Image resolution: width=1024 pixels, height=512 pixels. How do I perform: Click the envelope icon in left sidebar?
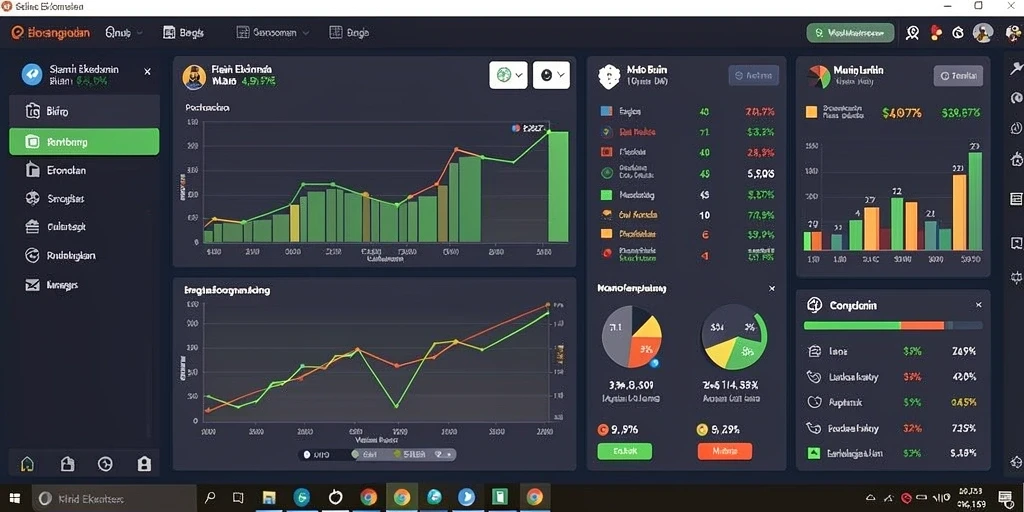coord(33,285)
